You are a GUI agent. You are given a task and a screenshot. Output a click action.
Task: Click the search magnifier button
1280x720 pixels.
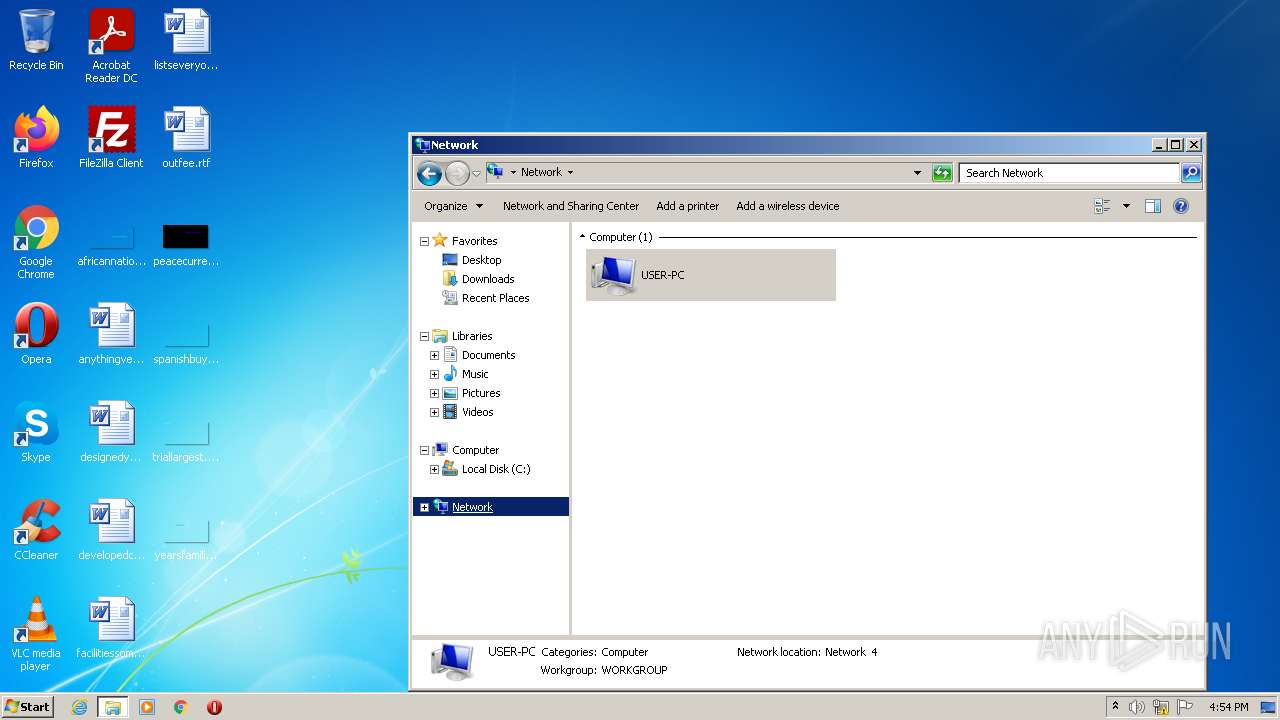(x=1191, y=173)
